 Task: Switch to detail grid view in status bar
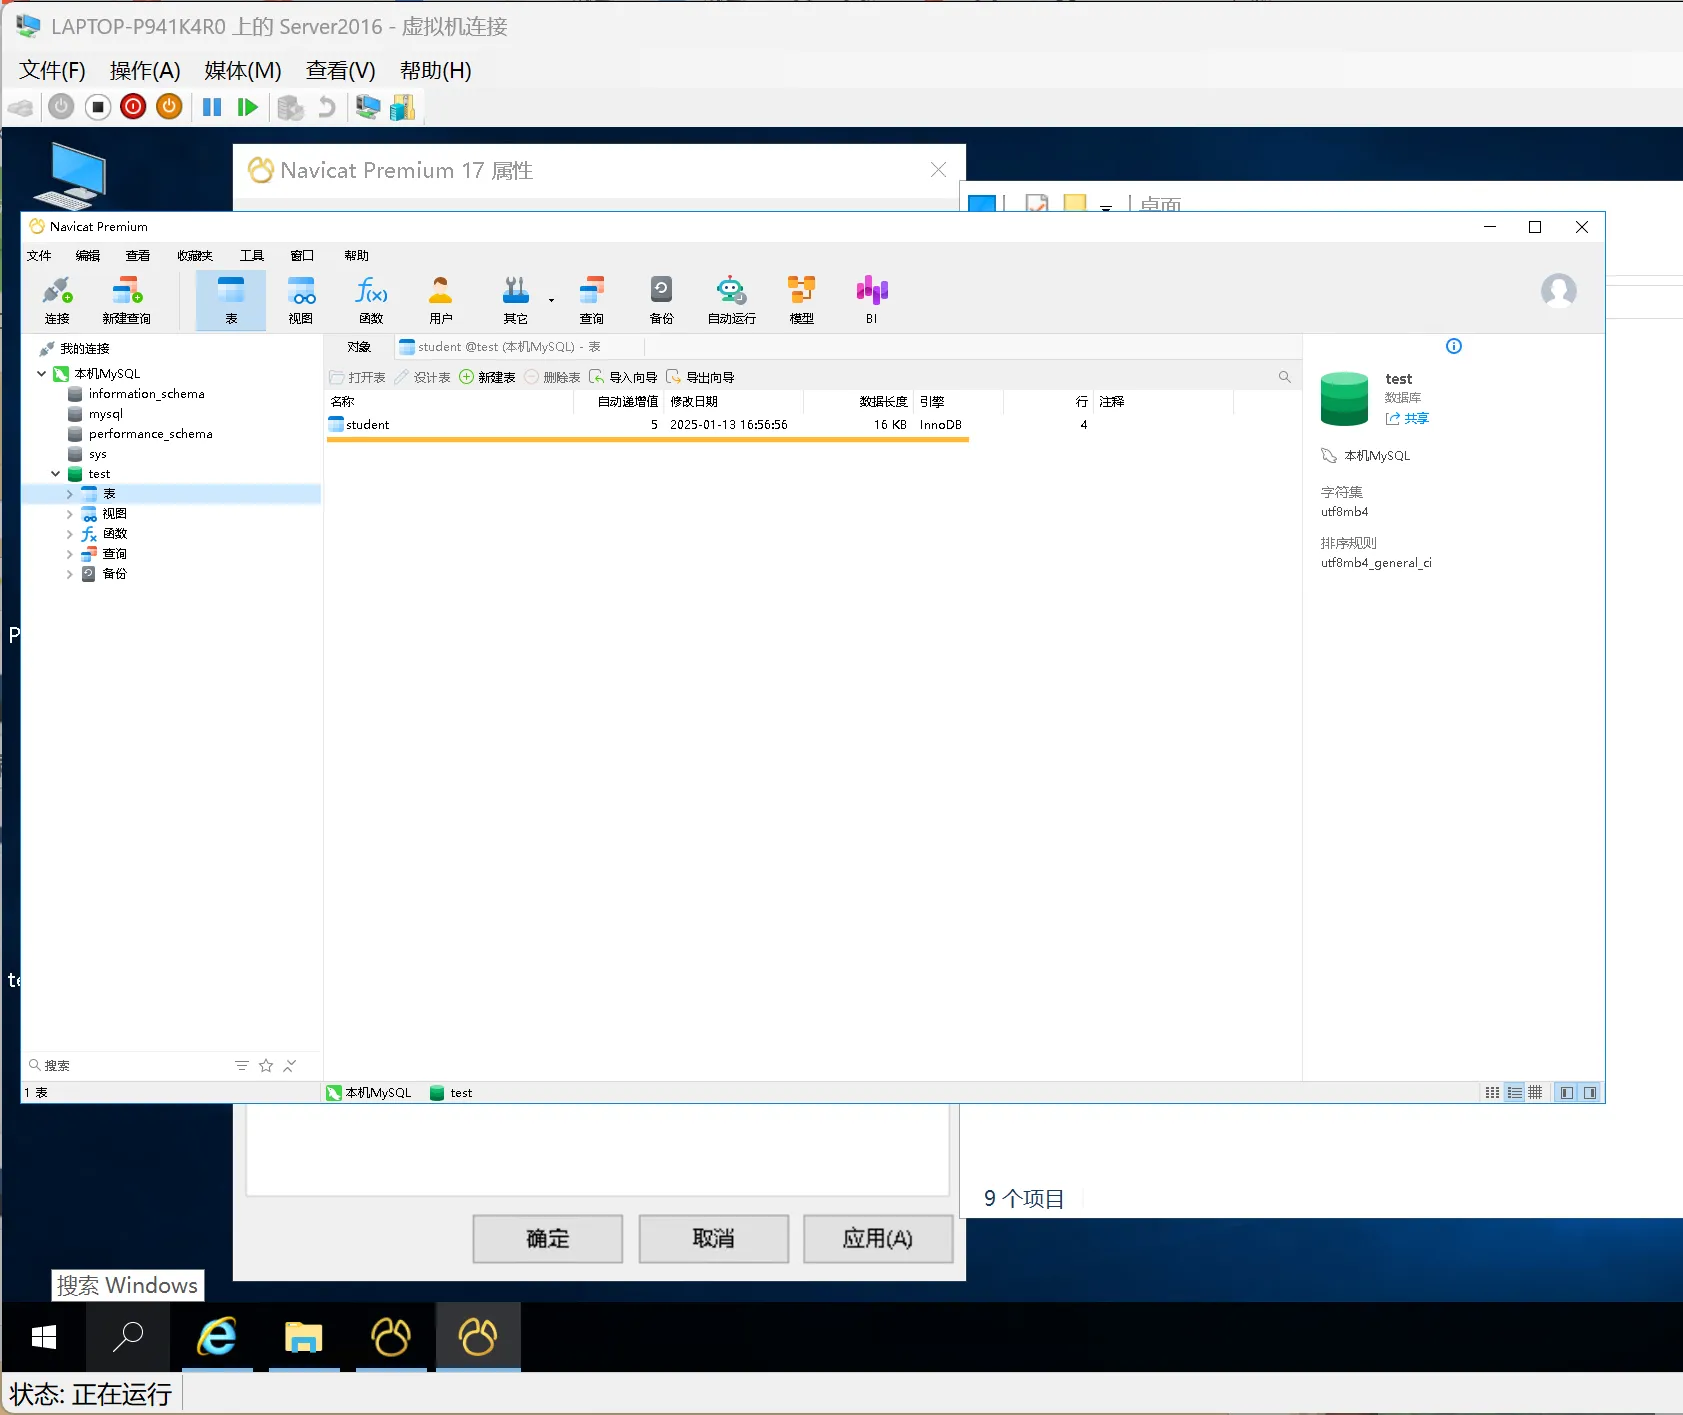click(x=1535, y=1093)
